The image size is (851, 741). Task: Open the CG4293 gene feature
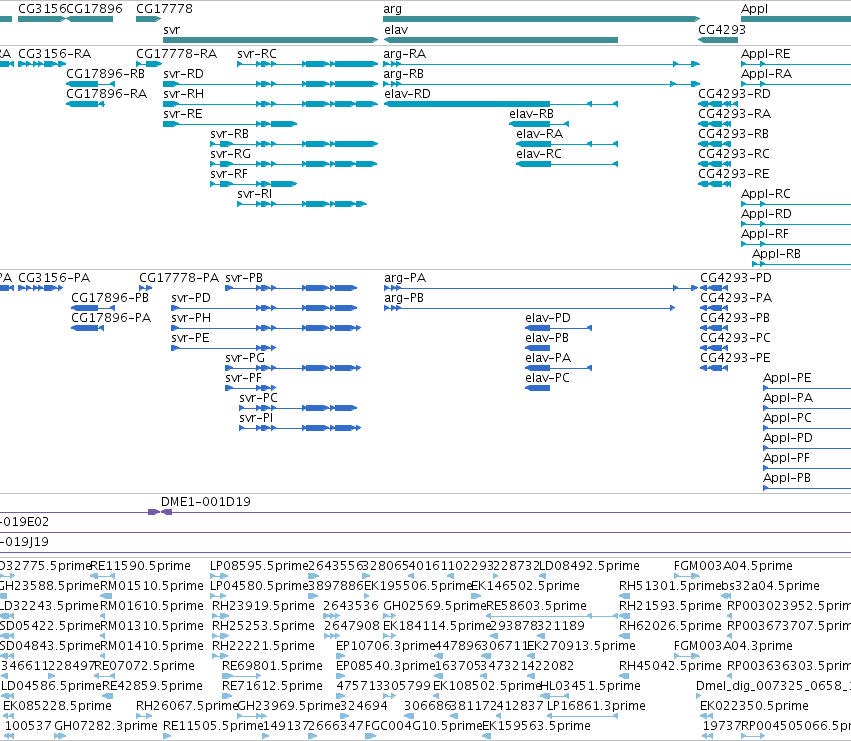718,40
